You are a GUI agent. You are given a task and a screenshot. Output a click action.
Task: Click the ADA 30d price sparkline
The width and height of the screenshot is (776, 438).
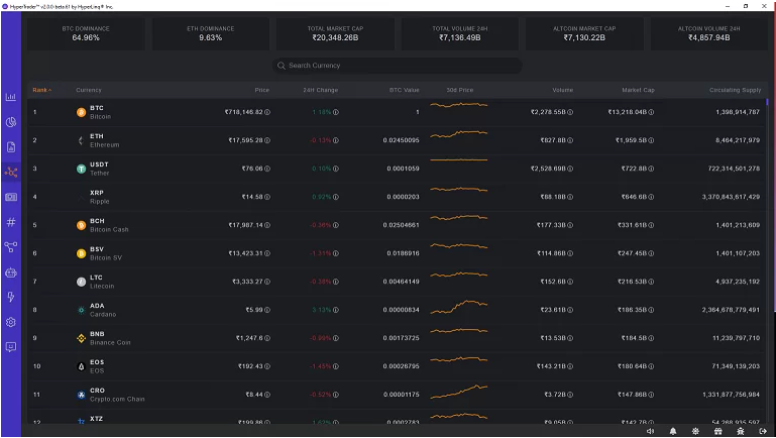click(459, 307)
